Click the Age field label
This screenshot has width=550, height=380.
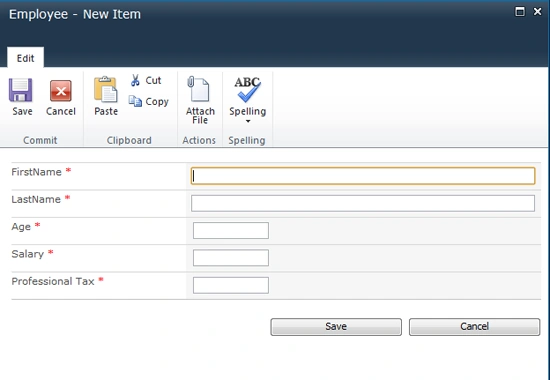click(x=21, y=227)
